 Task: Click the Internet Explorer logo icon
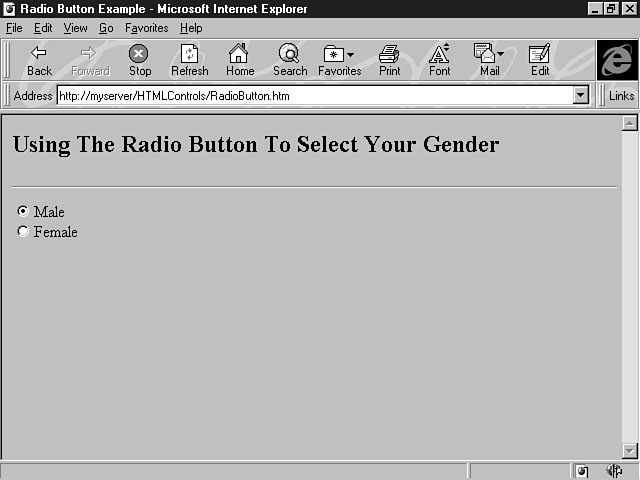coord(617,60)
